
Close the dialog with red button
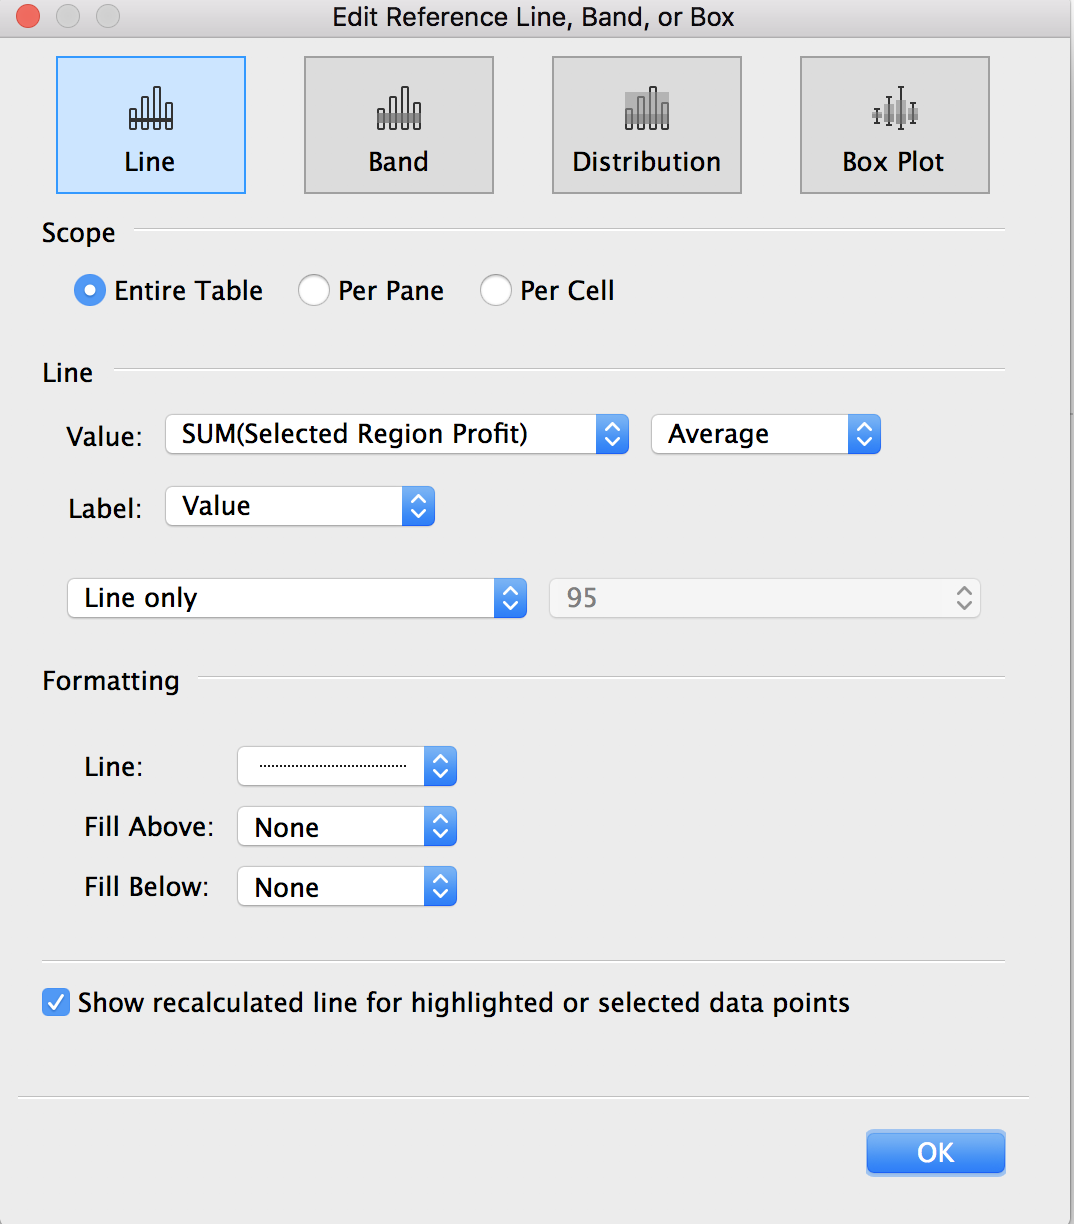tap(28, 16)
